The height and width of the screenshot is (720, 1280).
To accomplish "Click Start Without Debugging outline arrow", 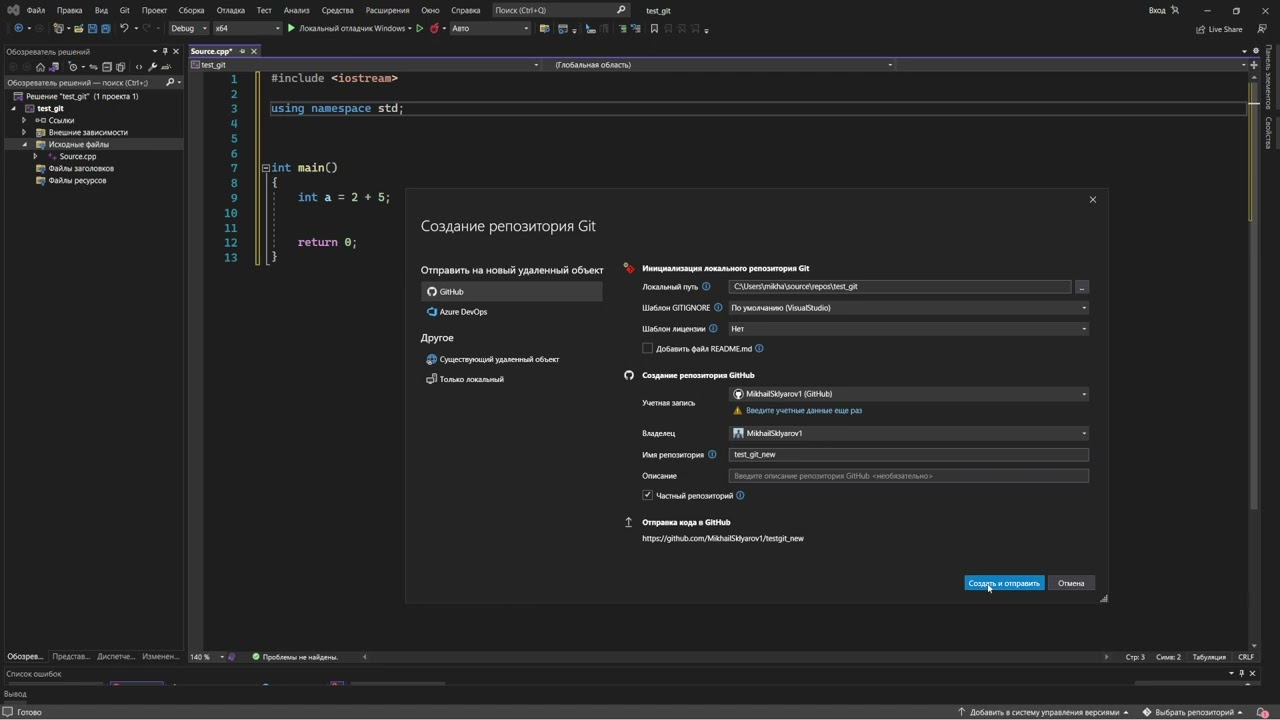I will pyautogui.click(x=419, y=28).
